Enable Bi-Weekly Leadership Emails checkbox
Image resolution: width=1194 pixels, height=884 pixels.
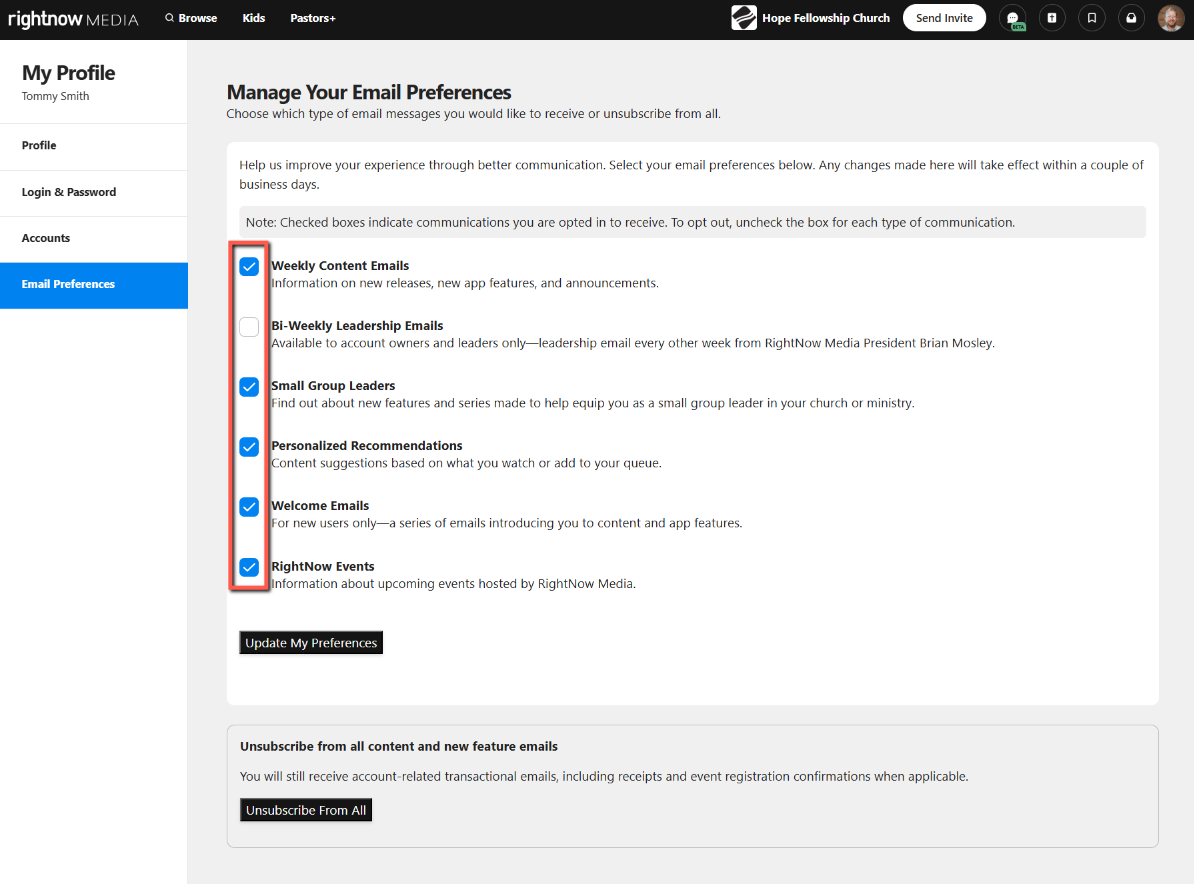tap(249, 327)
